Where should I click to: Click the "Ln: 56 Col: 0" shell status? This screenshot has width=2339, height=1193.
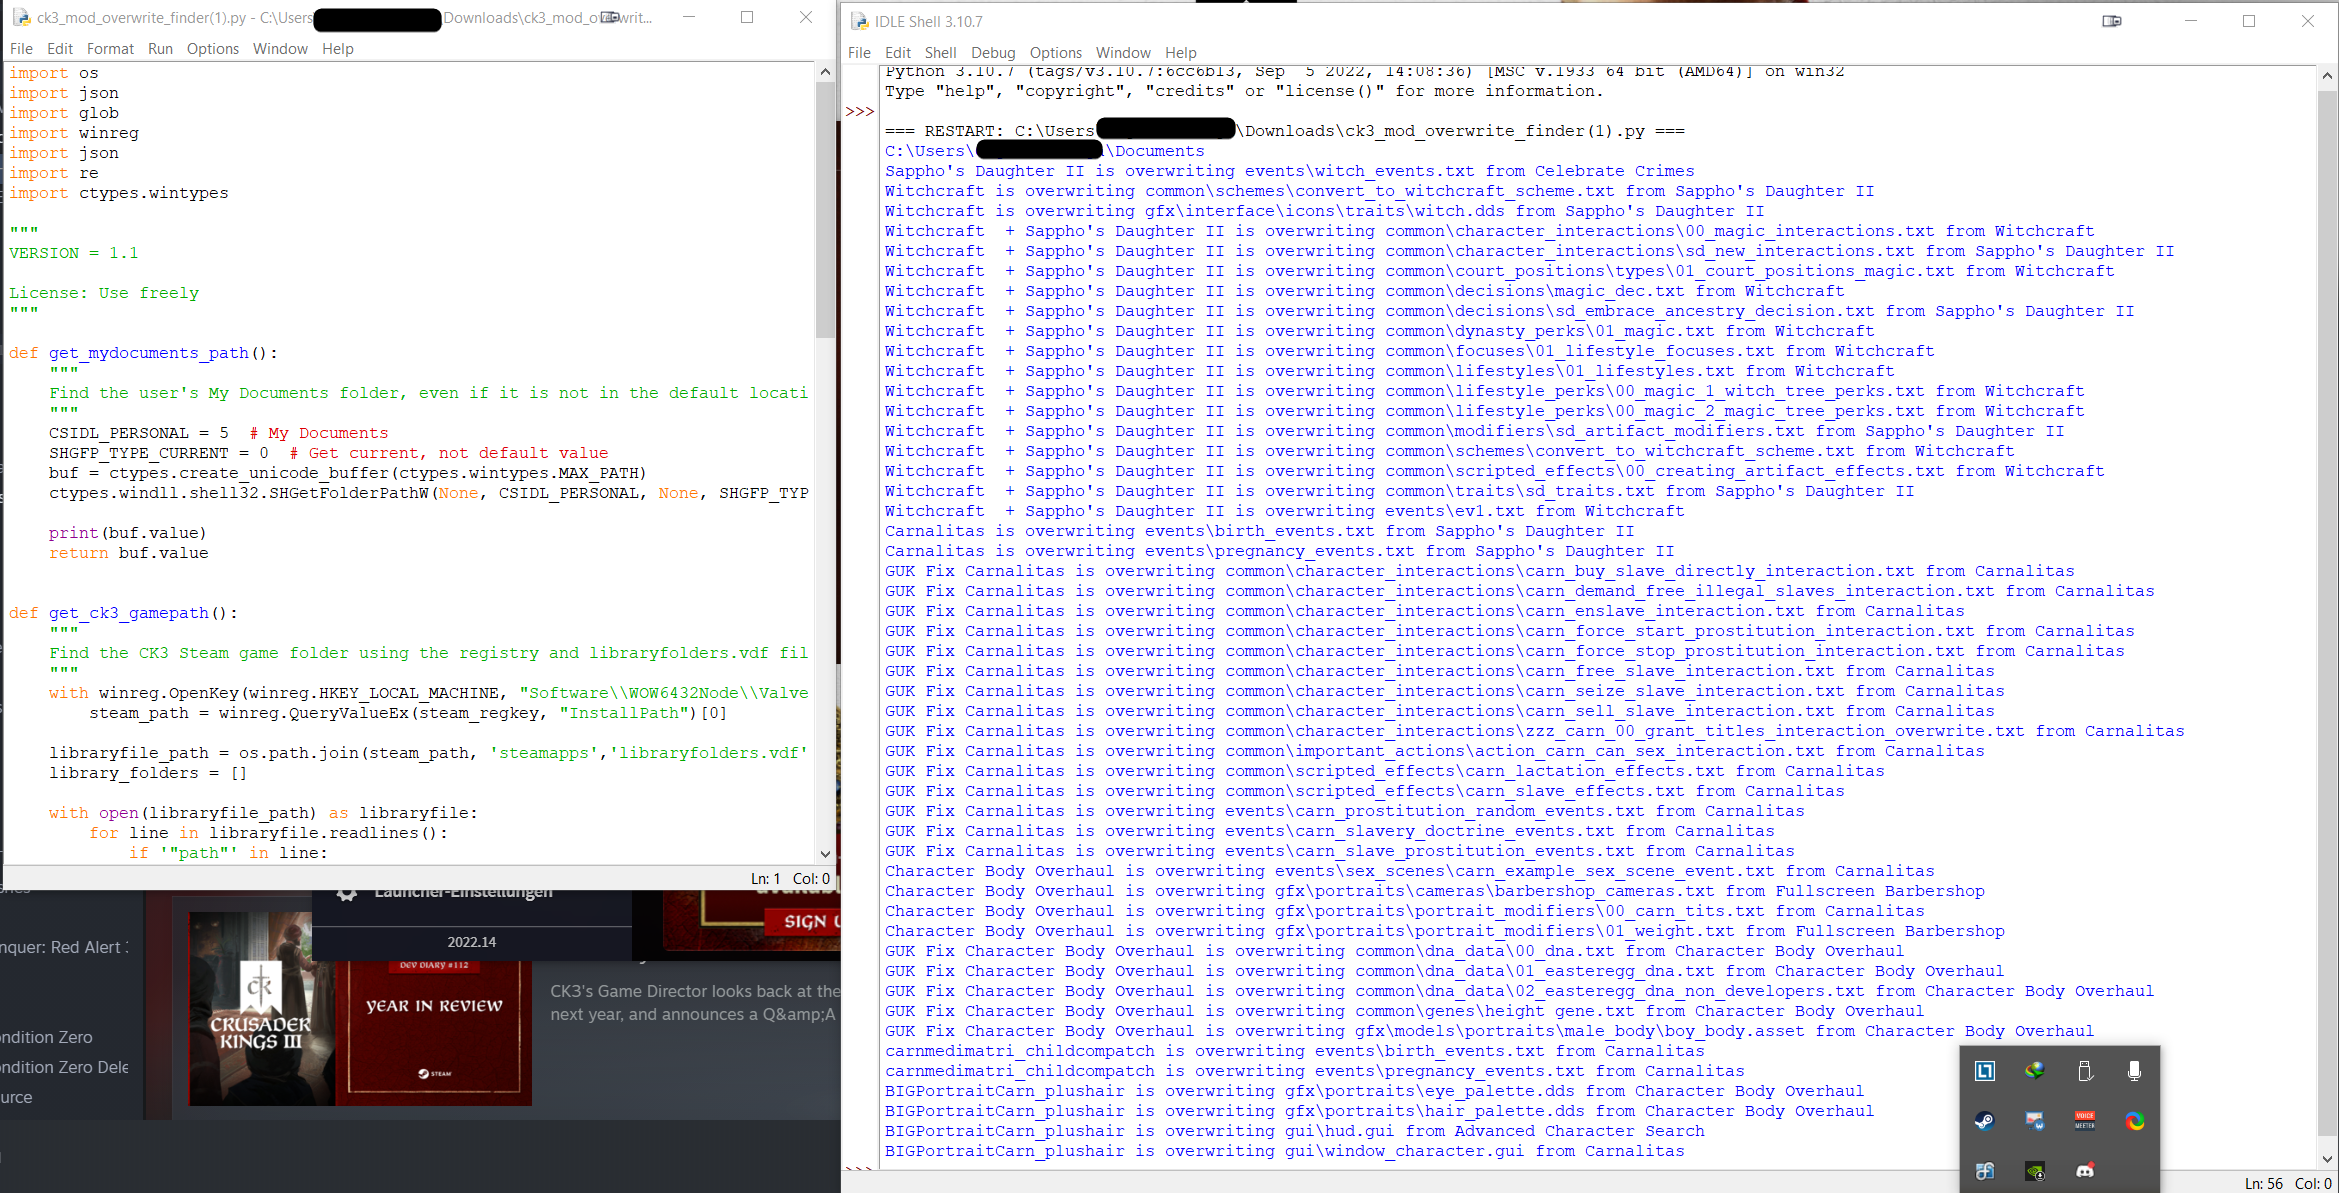pyautogui.click(x=2288, y=1183)
